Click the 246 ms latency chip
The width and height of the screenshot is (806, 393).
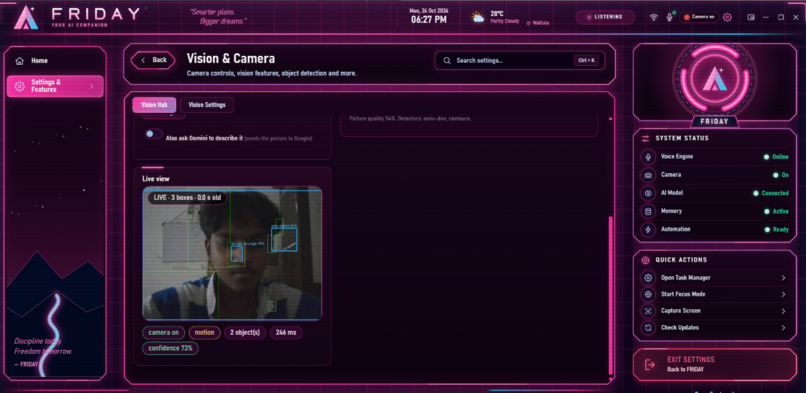[286, 332]
